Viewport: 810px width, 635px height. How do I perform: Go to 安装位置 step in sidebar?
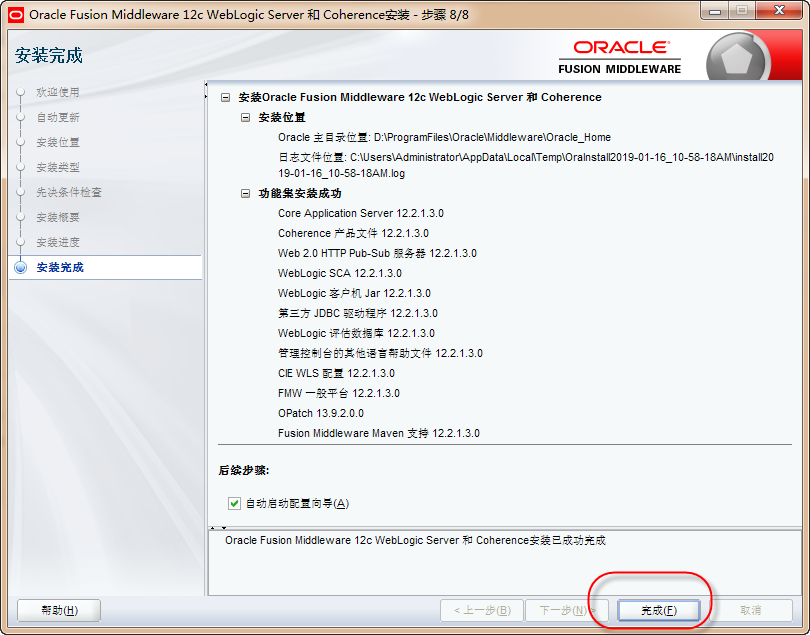(x=58, y=142)
